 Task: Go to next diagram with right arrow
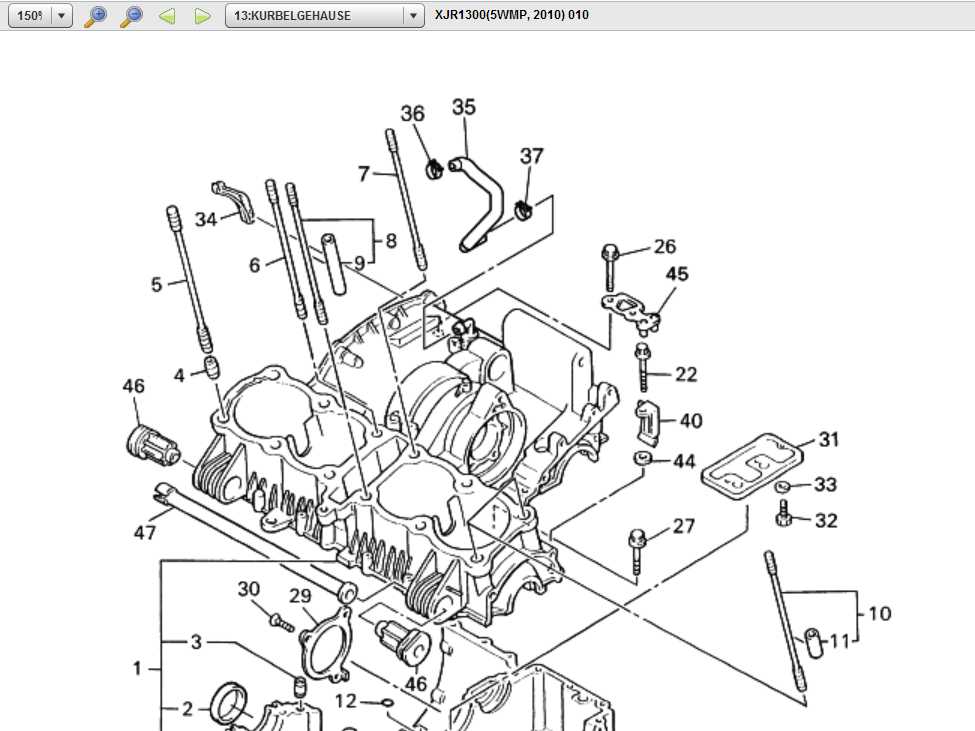(x=202, y=16)
